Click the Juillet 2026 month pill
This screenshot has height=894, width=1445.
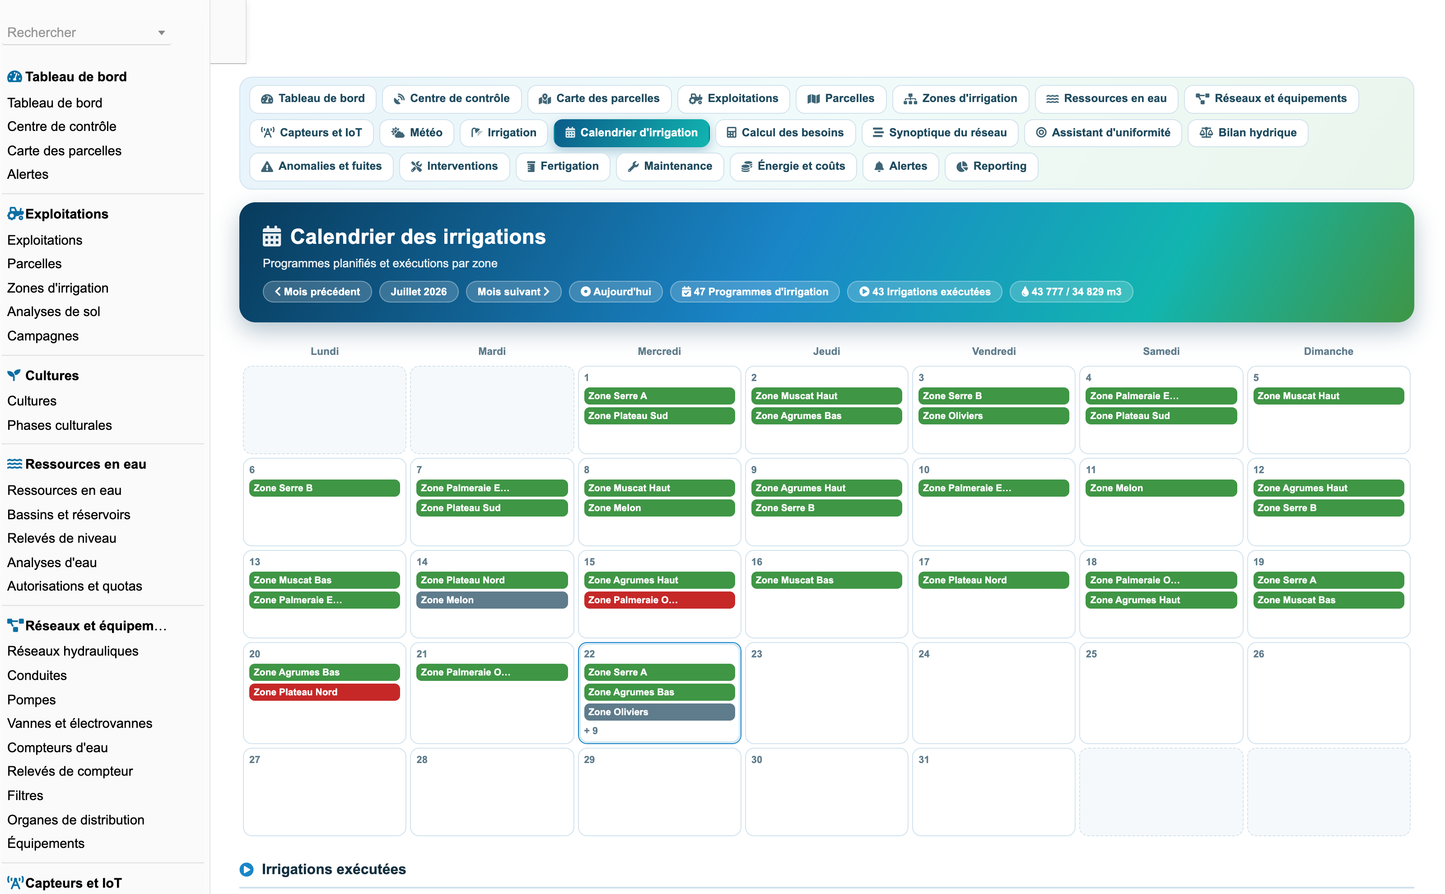(x=419, y=292)
